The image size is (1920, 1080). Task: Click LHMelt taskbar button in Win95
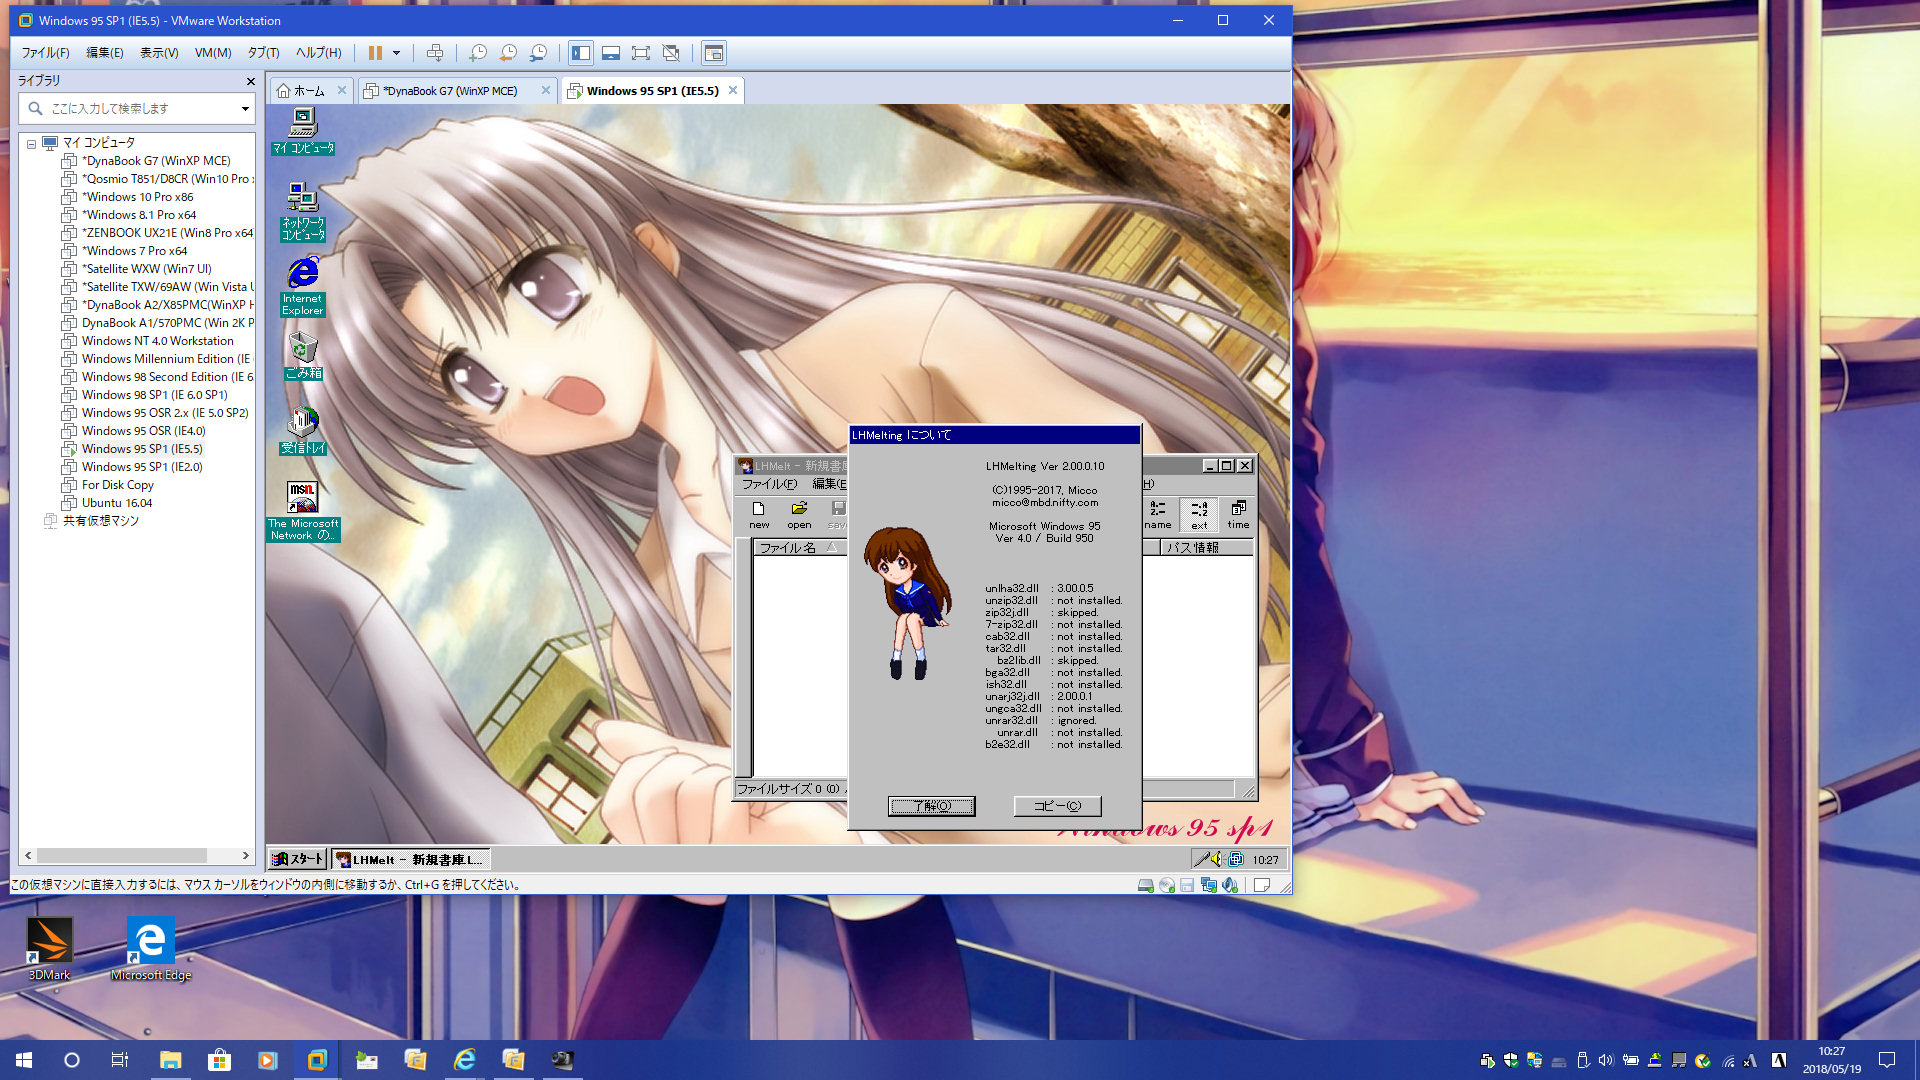tap(411, 859)
